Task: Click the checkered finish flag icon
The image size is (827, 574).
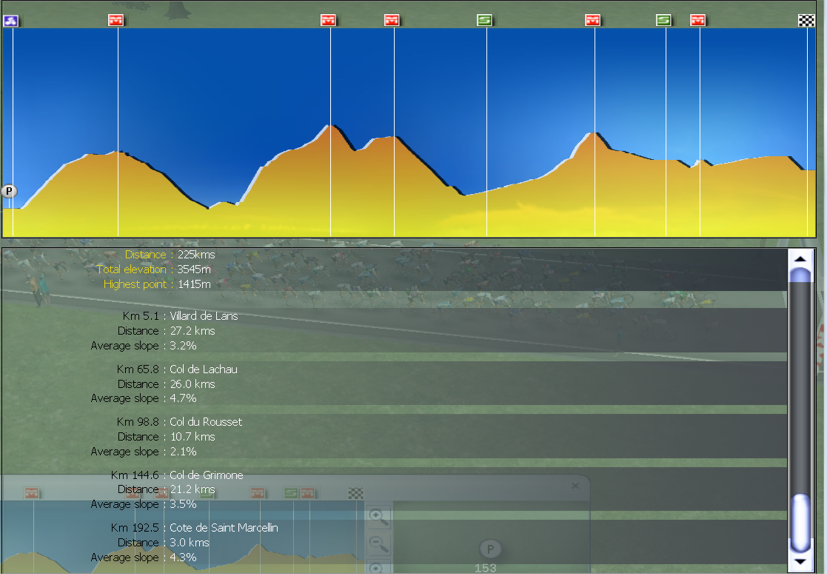Action: pos(806,20)
